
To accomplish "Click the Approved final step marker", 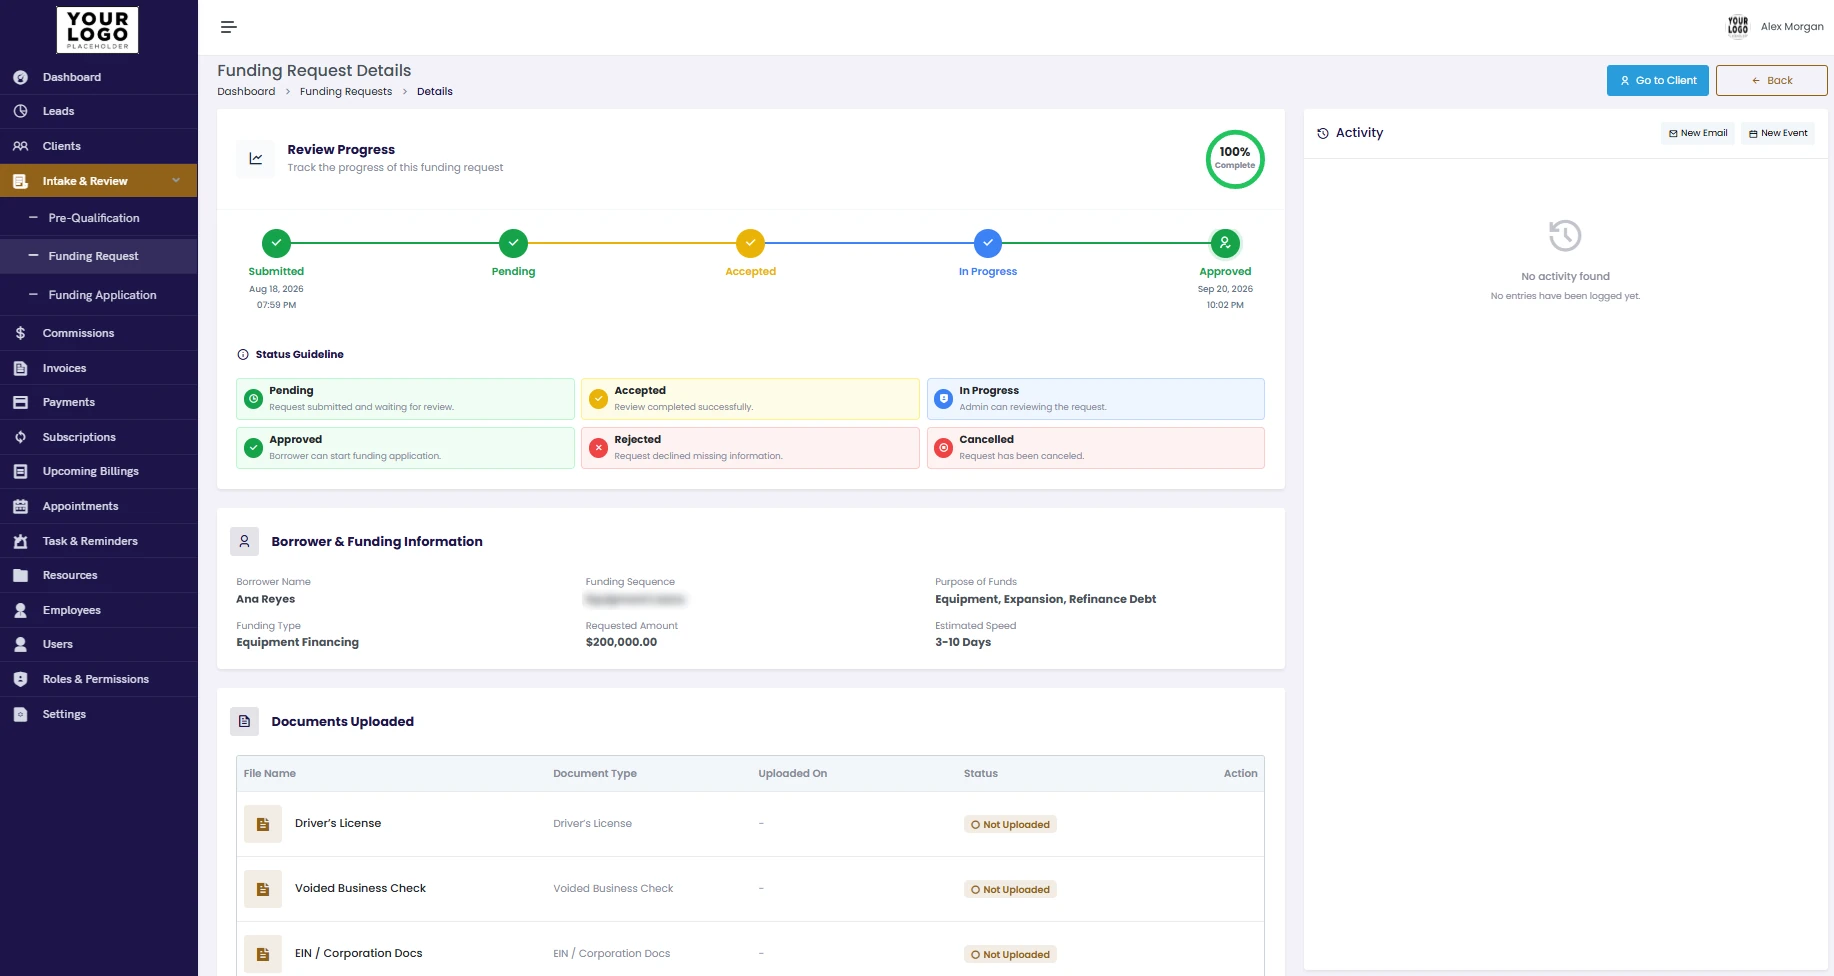I will point(1225,243).
